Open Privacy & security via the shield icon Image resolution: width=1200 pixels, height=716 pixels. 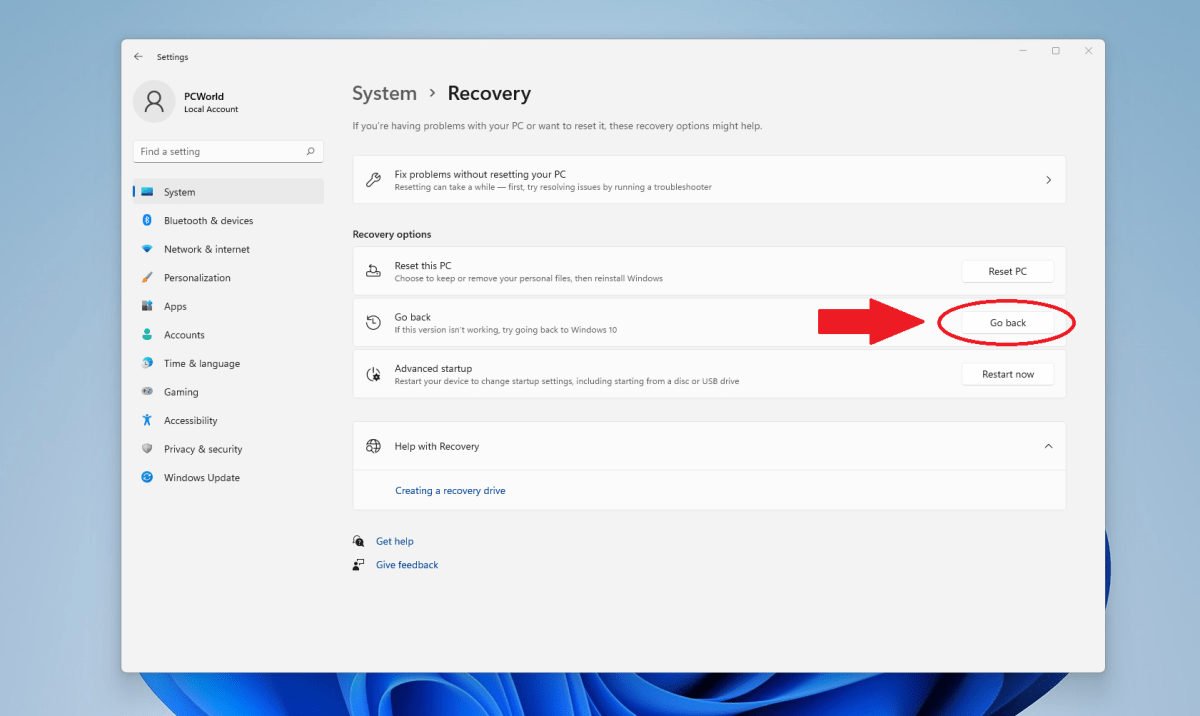(x=148, y=448)
